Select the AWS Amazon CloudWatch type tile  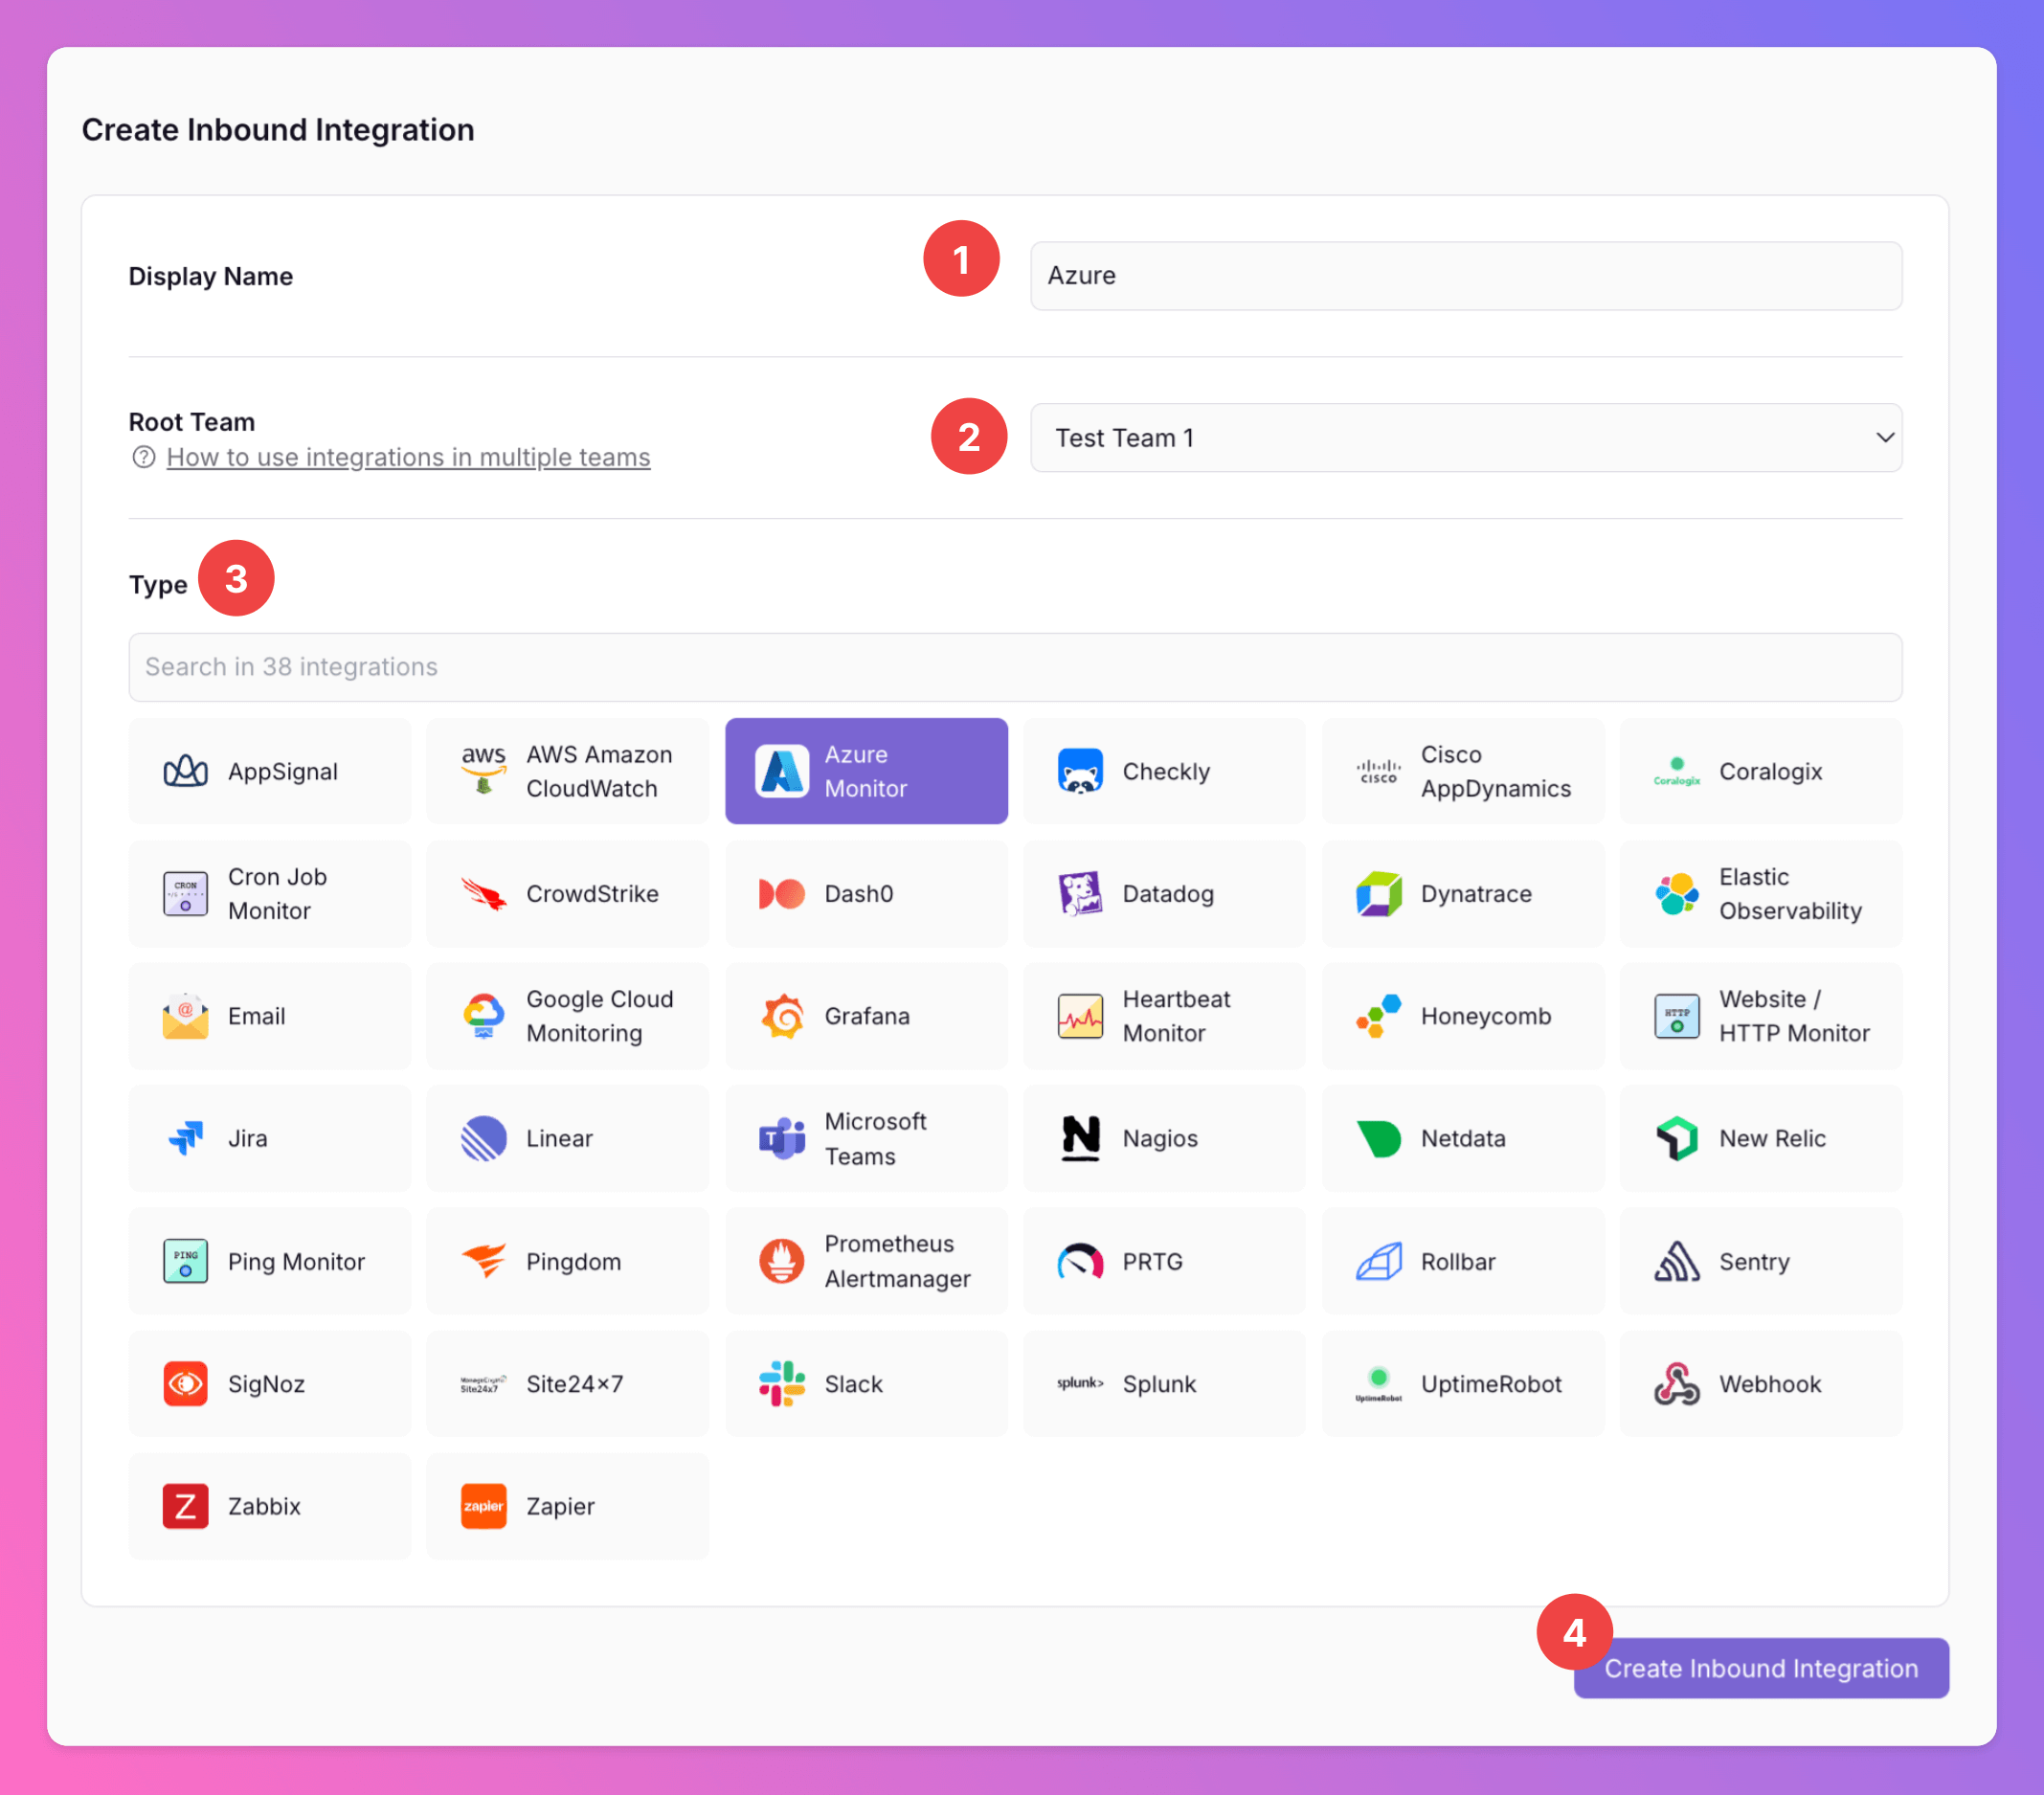pyautogui.click(x=567, y=771)
